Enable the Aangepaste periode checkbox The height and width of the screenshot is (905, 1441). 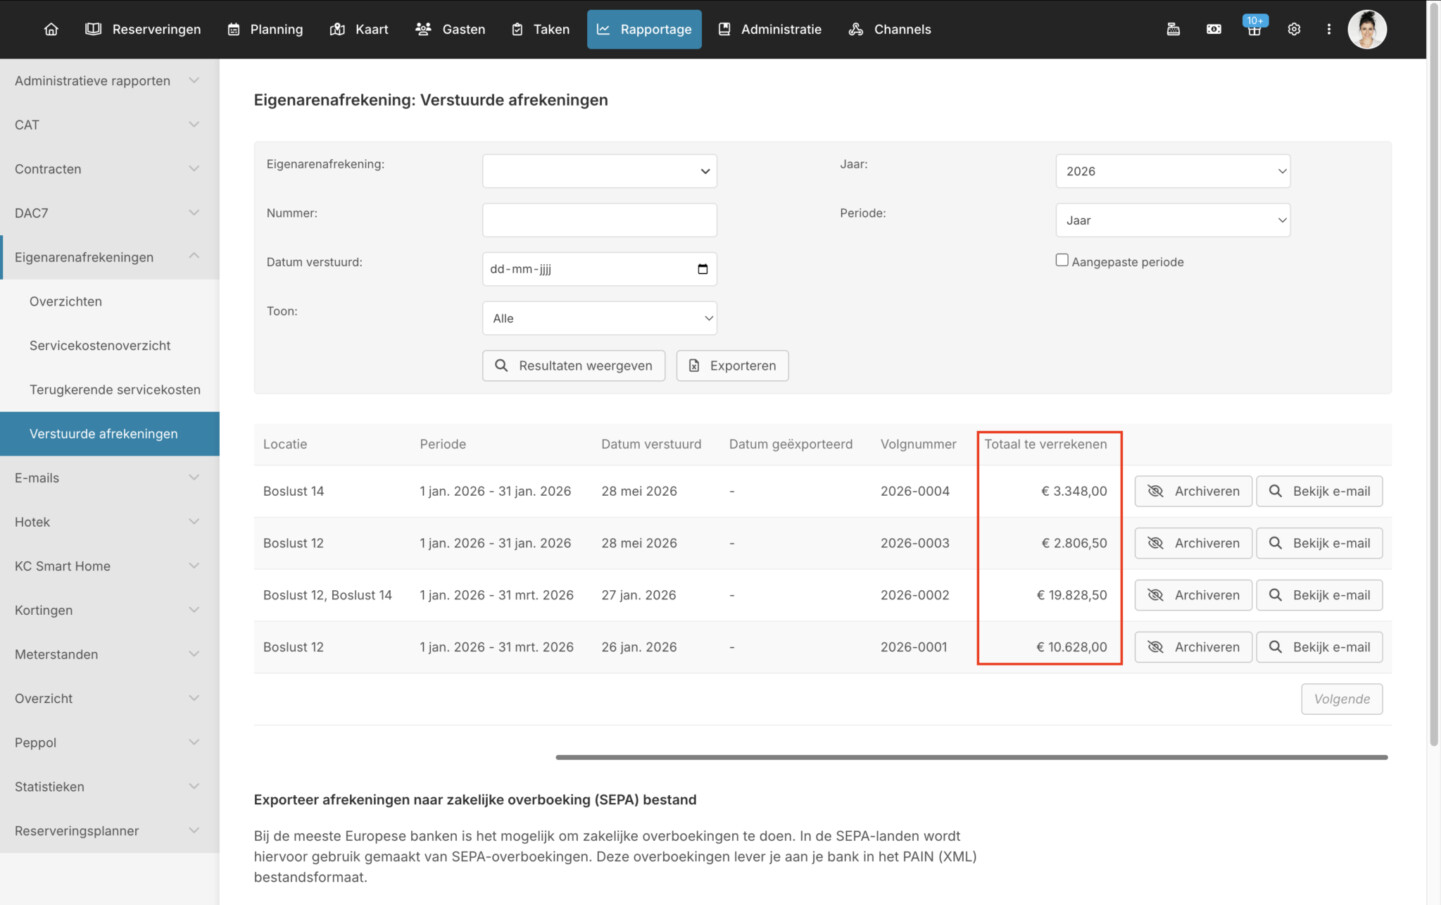click(x=1062, y=260)
